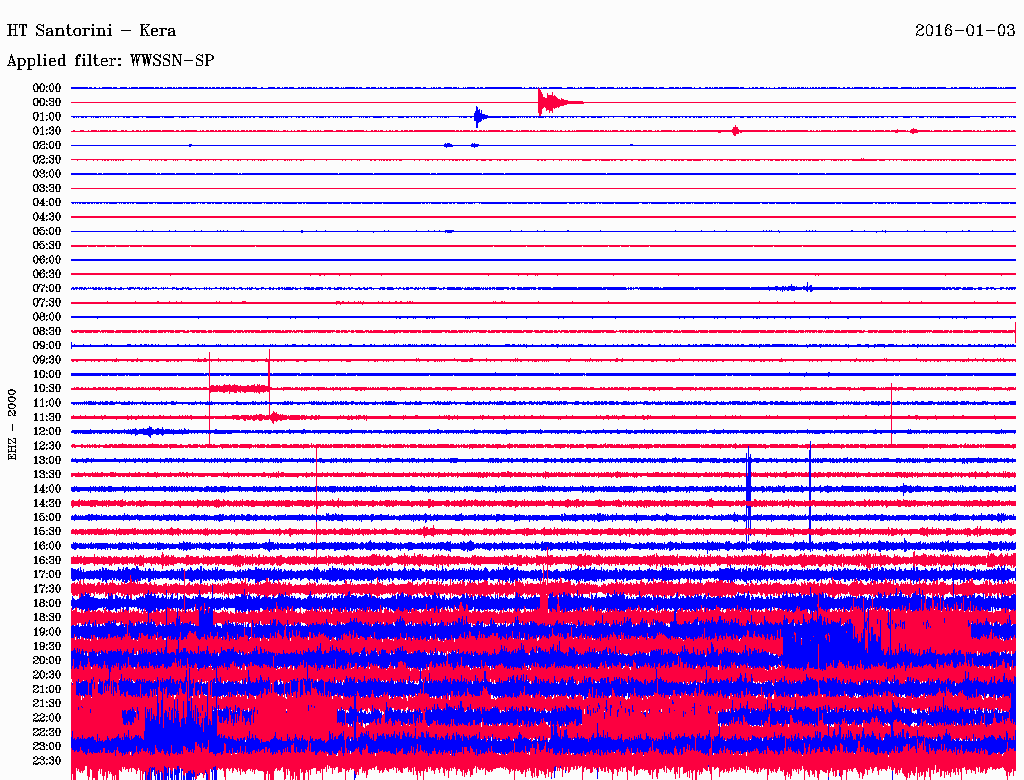The image size is (1024, 780).
Task: Click the 19:00 time label
Action: [47, 632]
